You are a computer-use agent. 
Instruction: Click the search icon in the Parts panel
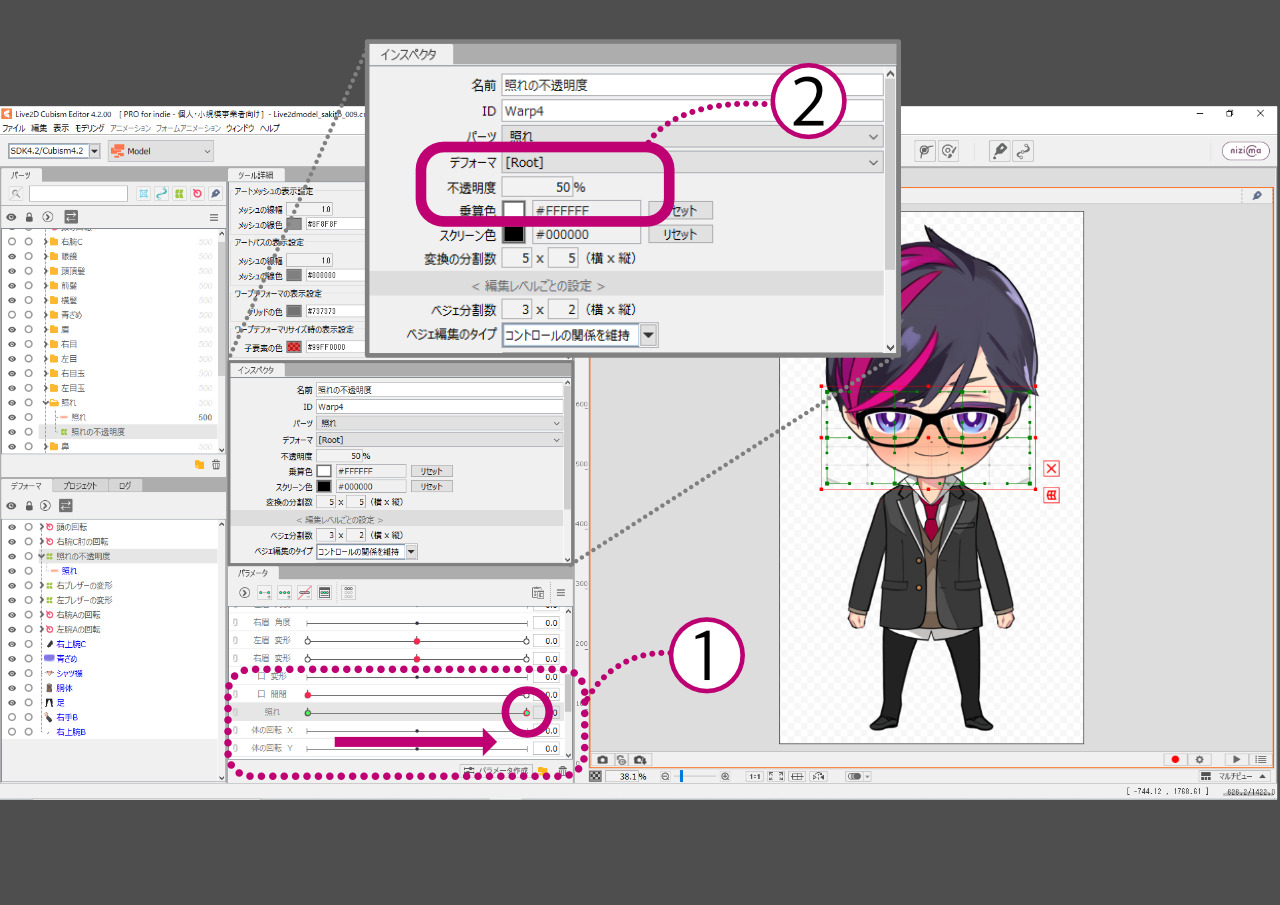click(17, 193)
